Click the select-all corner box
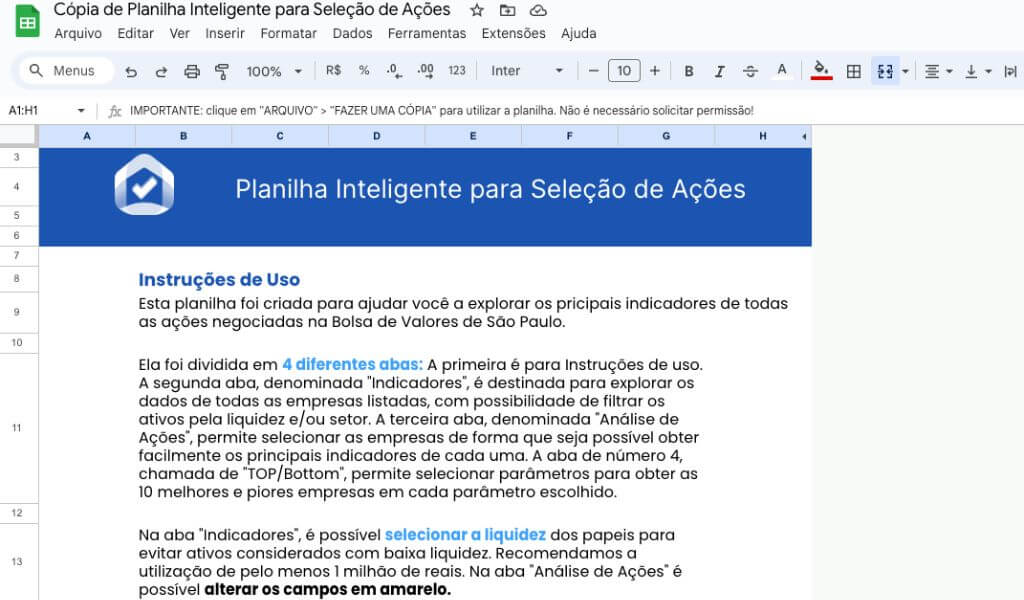 coord(18,135)
